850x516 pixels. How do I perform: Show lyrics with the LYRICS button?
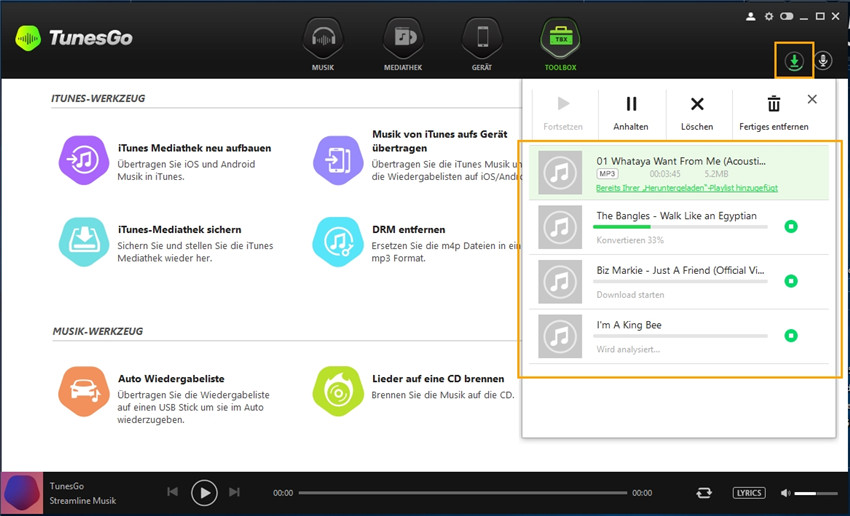(748, 493)
